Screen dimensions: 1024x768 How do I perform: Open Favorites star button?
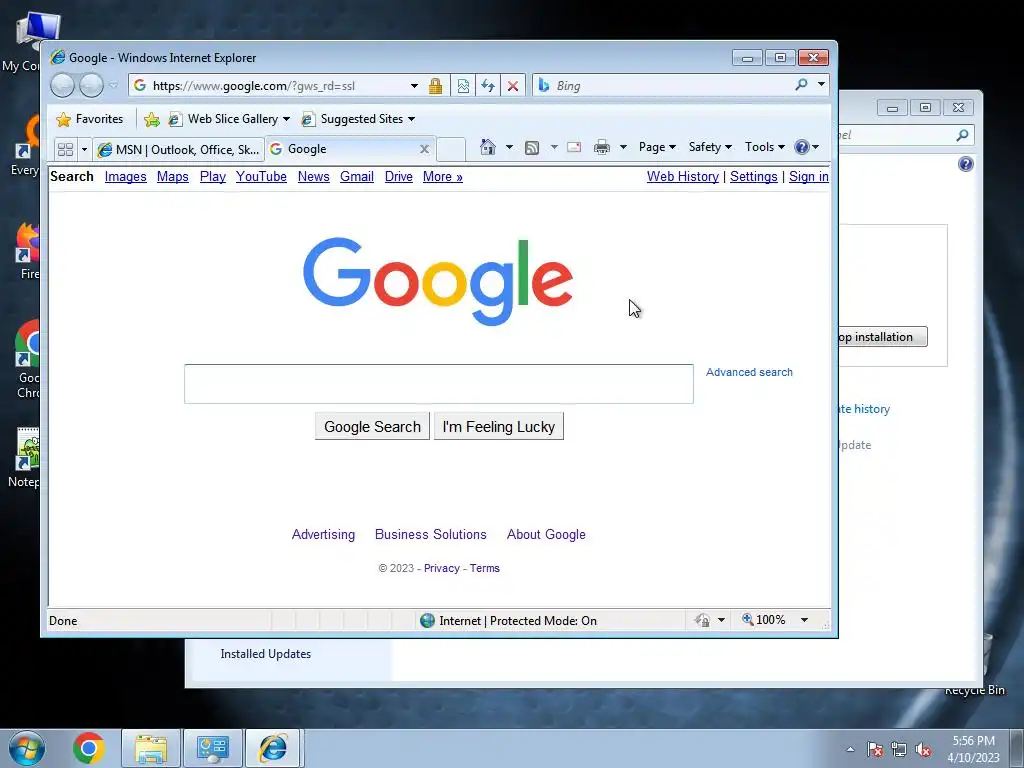[90, 119]
